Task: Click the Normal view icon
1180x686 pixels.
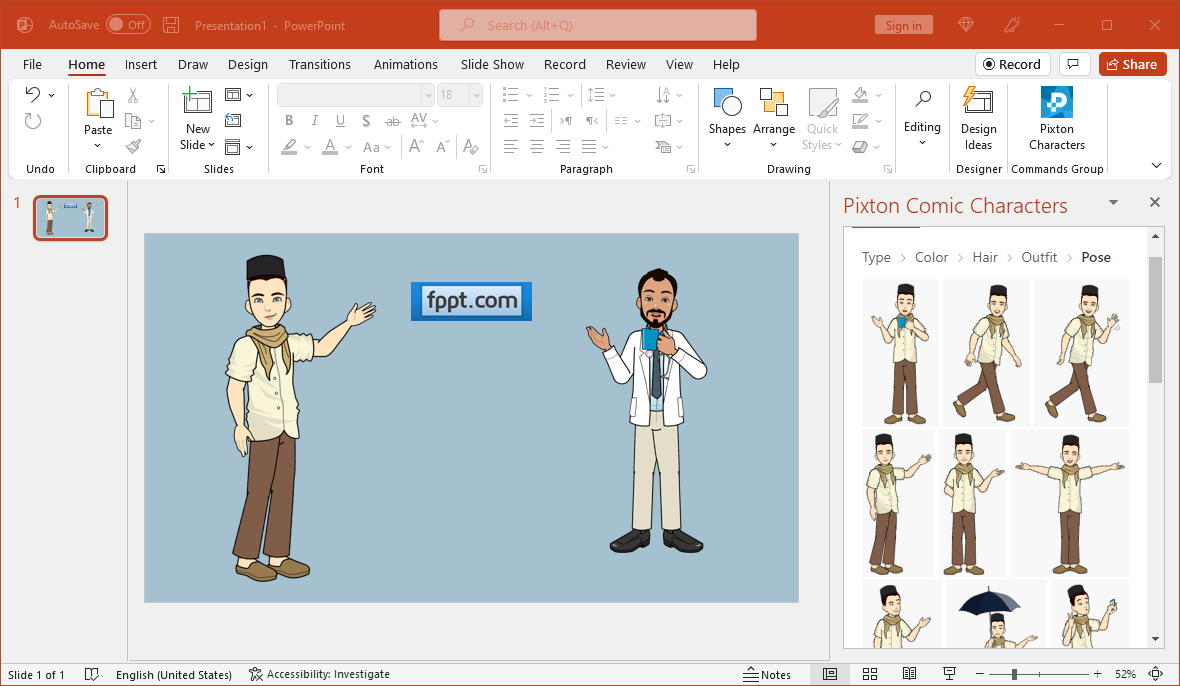Action: click(x=830, y=674)
